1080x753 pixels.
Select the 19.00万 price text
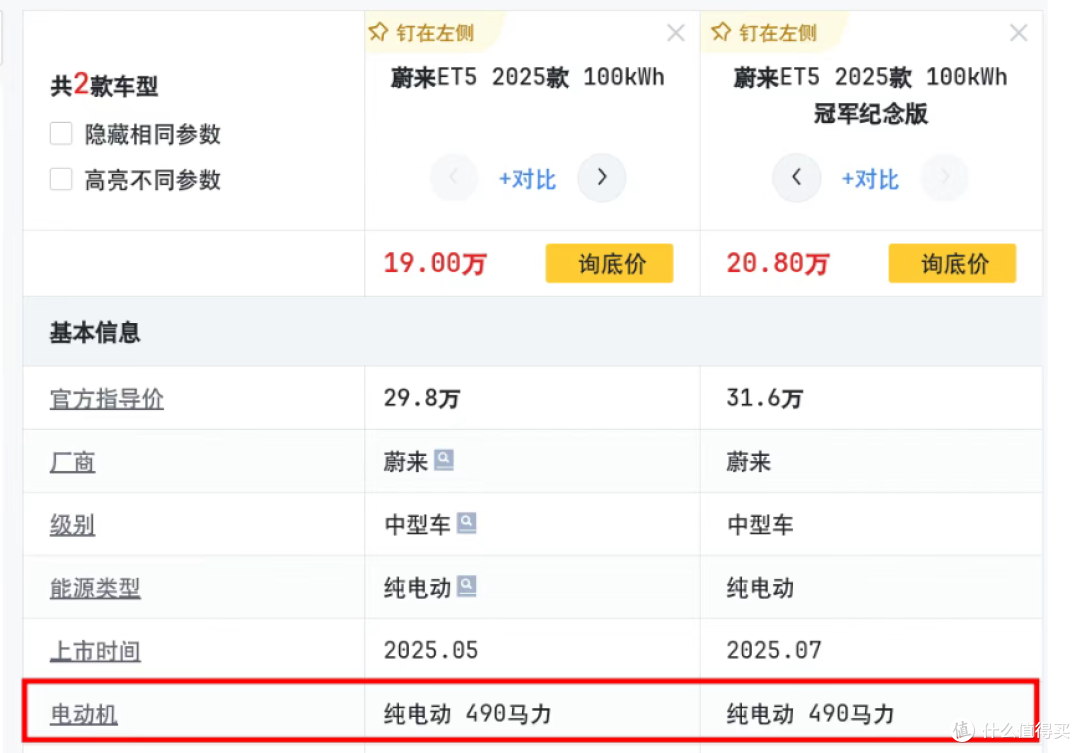[435, 263]
